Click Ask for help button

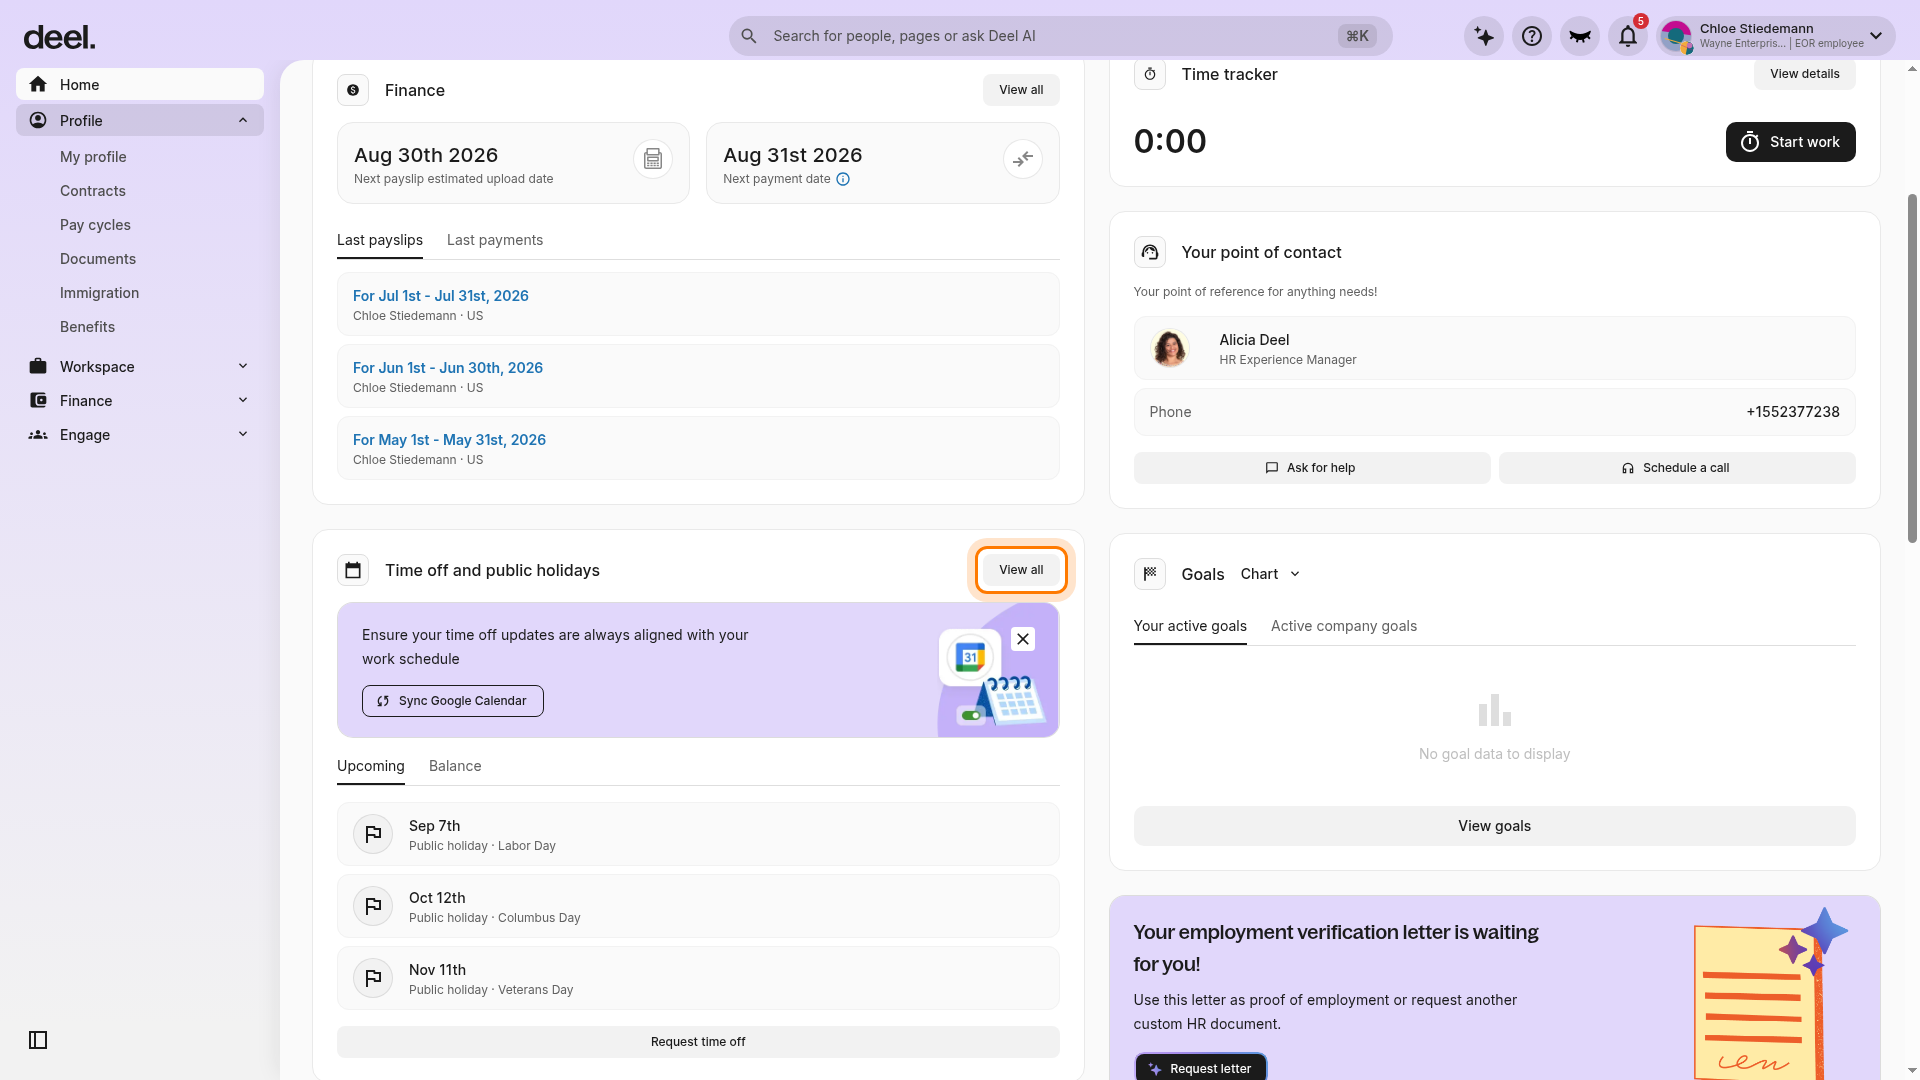click(x=1312, y=468)
